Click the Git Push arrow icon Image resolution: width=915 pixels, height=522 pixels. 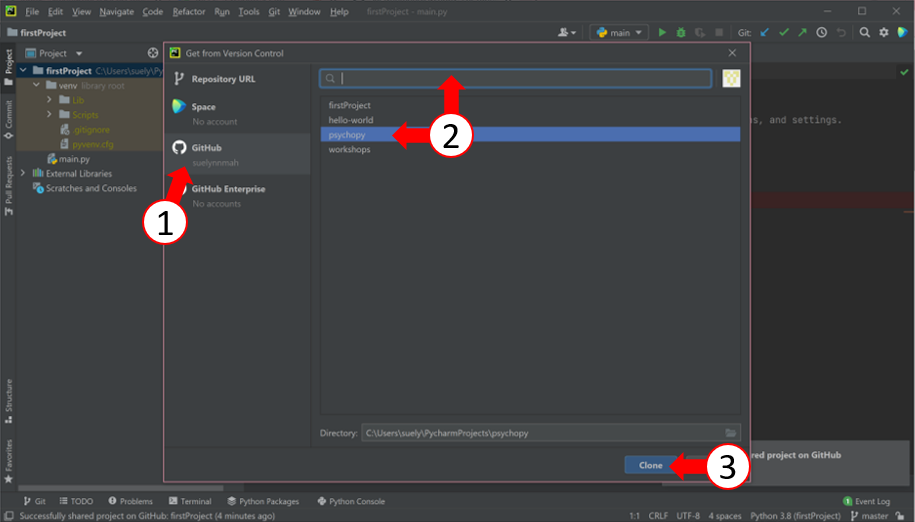tap(802, 32)
